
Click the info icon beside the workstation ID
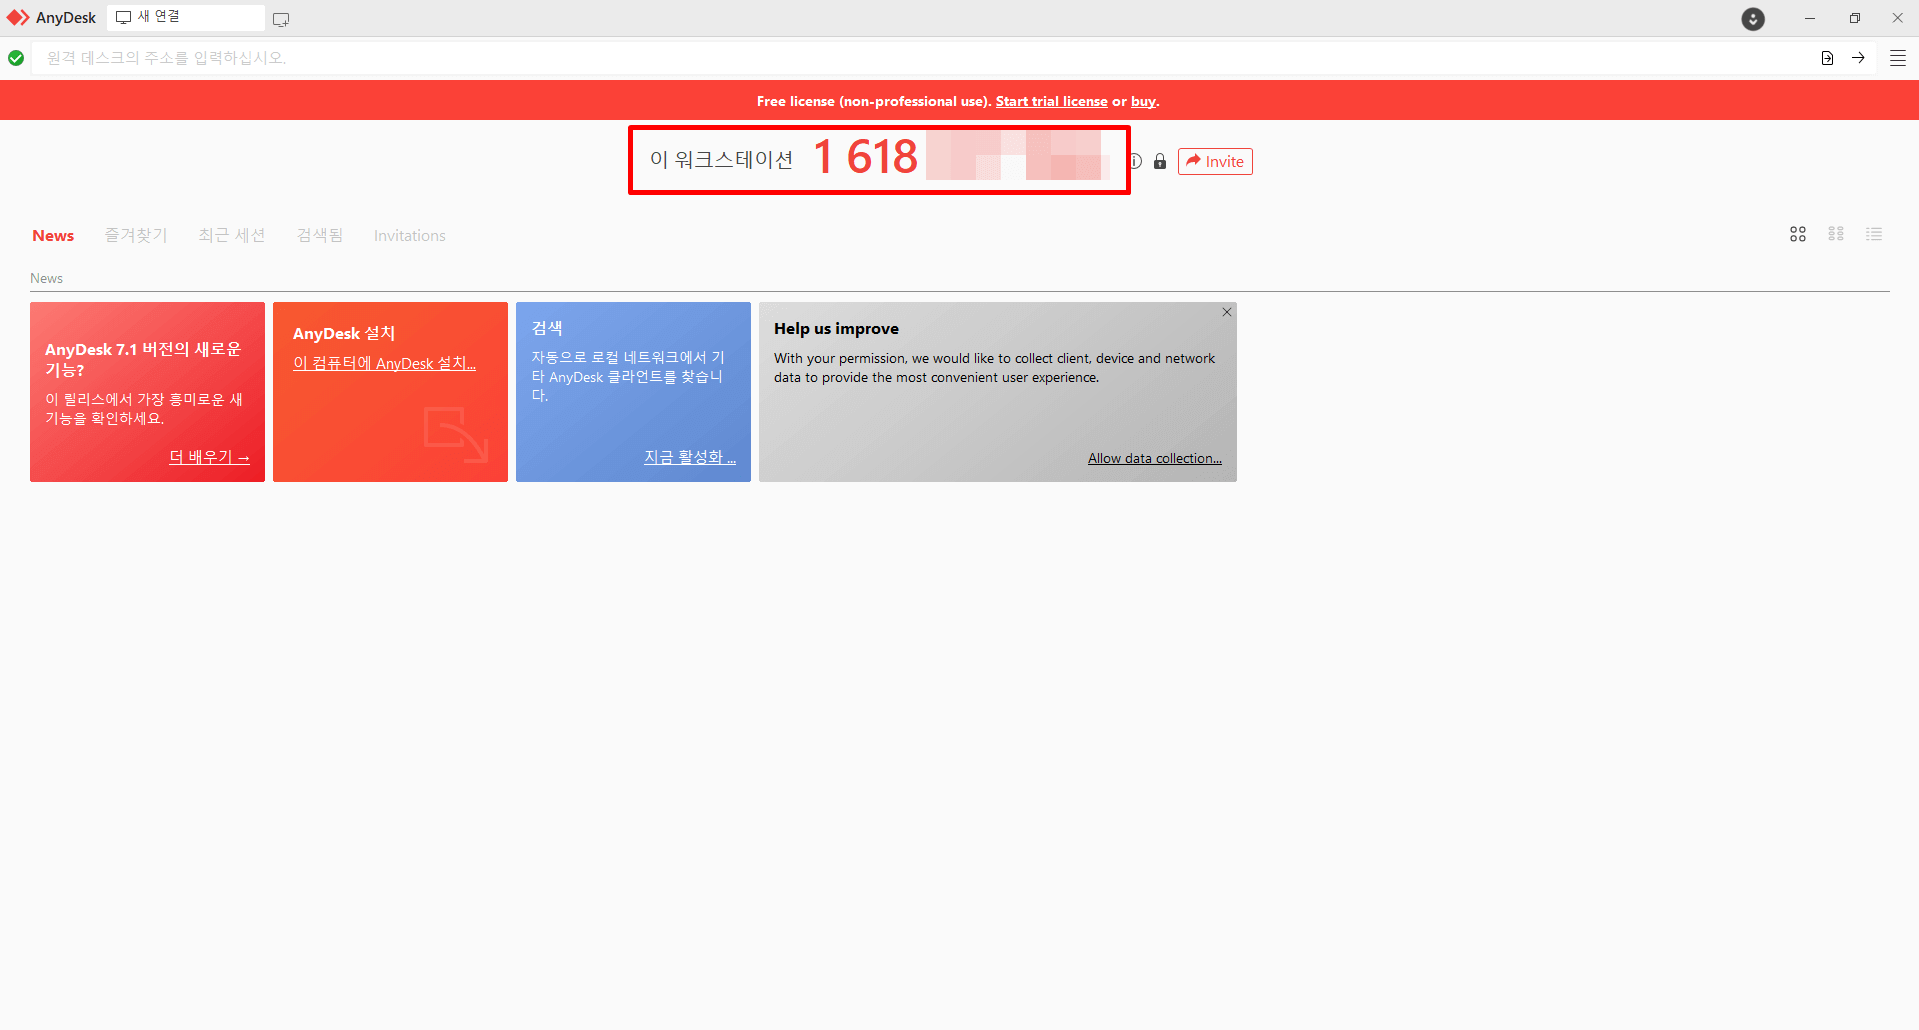click(1136, 161)
